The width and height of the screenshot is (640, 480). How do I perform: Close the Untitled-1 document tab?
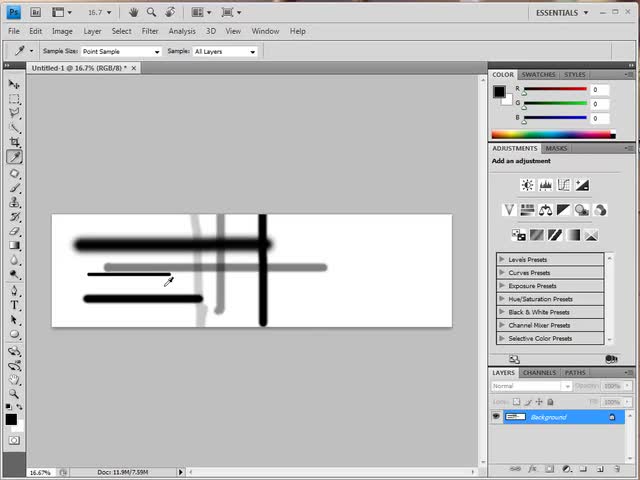[x=133, y=68]
